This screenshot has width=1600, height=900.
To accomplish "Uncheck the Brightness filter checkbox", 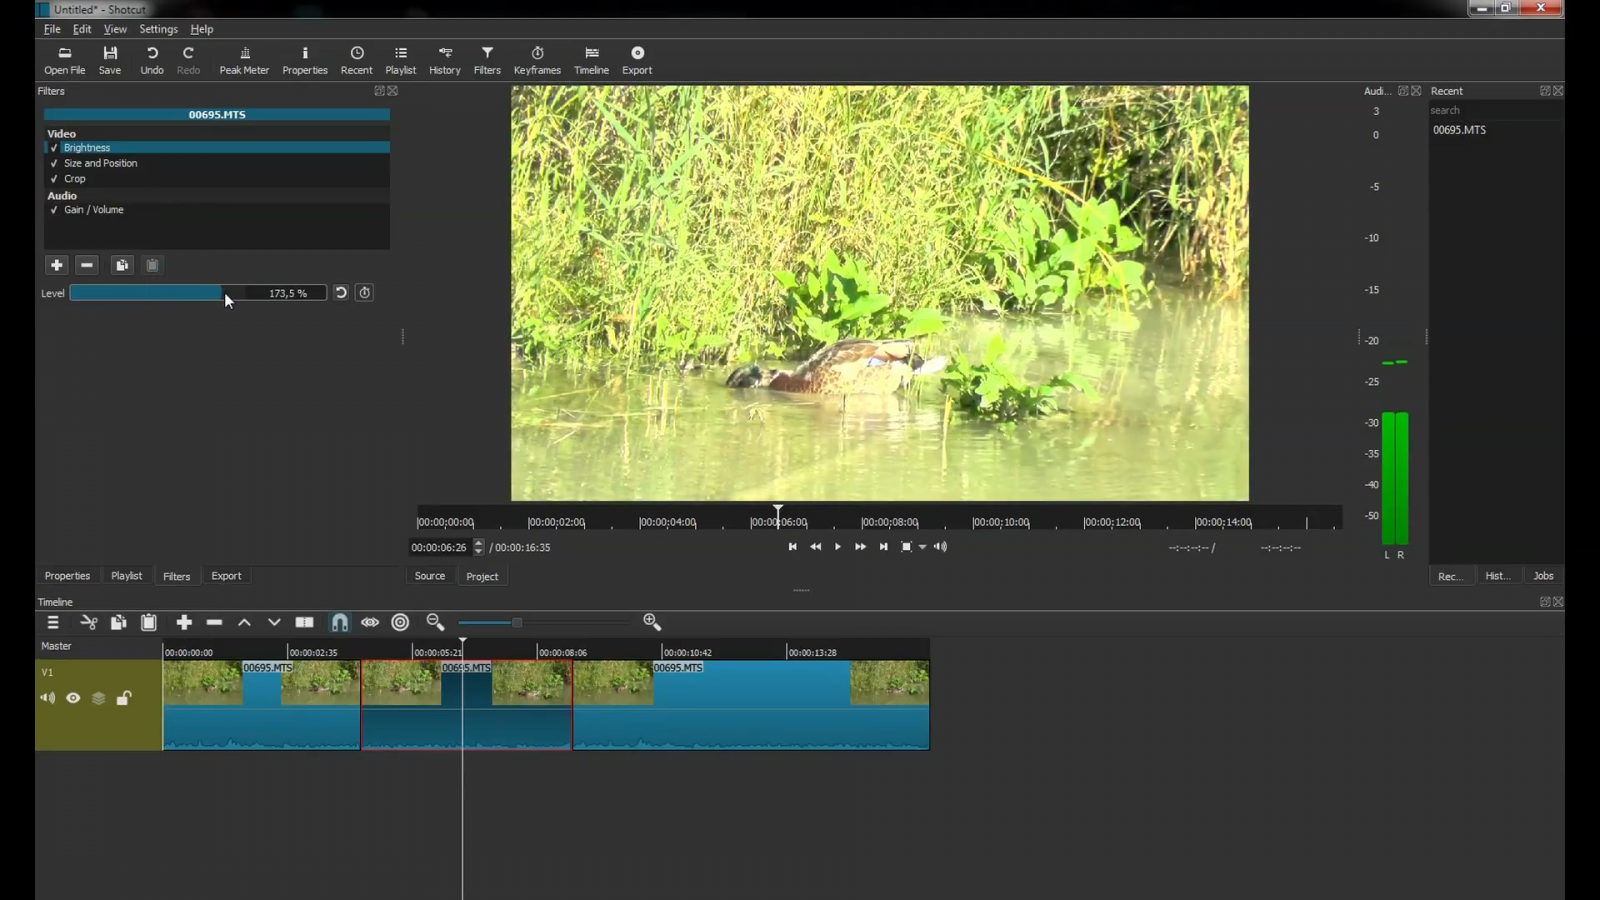I will (54, 148).
